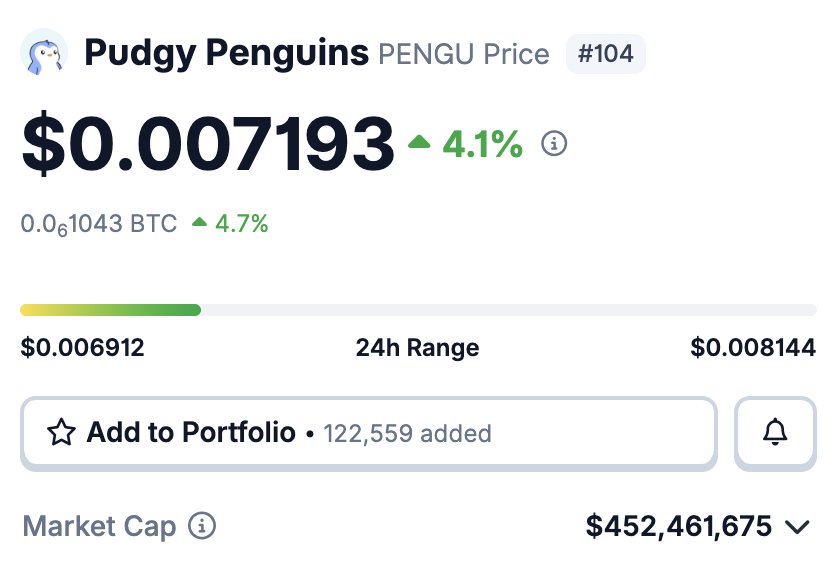The height and width of the screenshot is (566, 832).
Task: Click the info icon beside 4.1%
Action: [554, 144]
